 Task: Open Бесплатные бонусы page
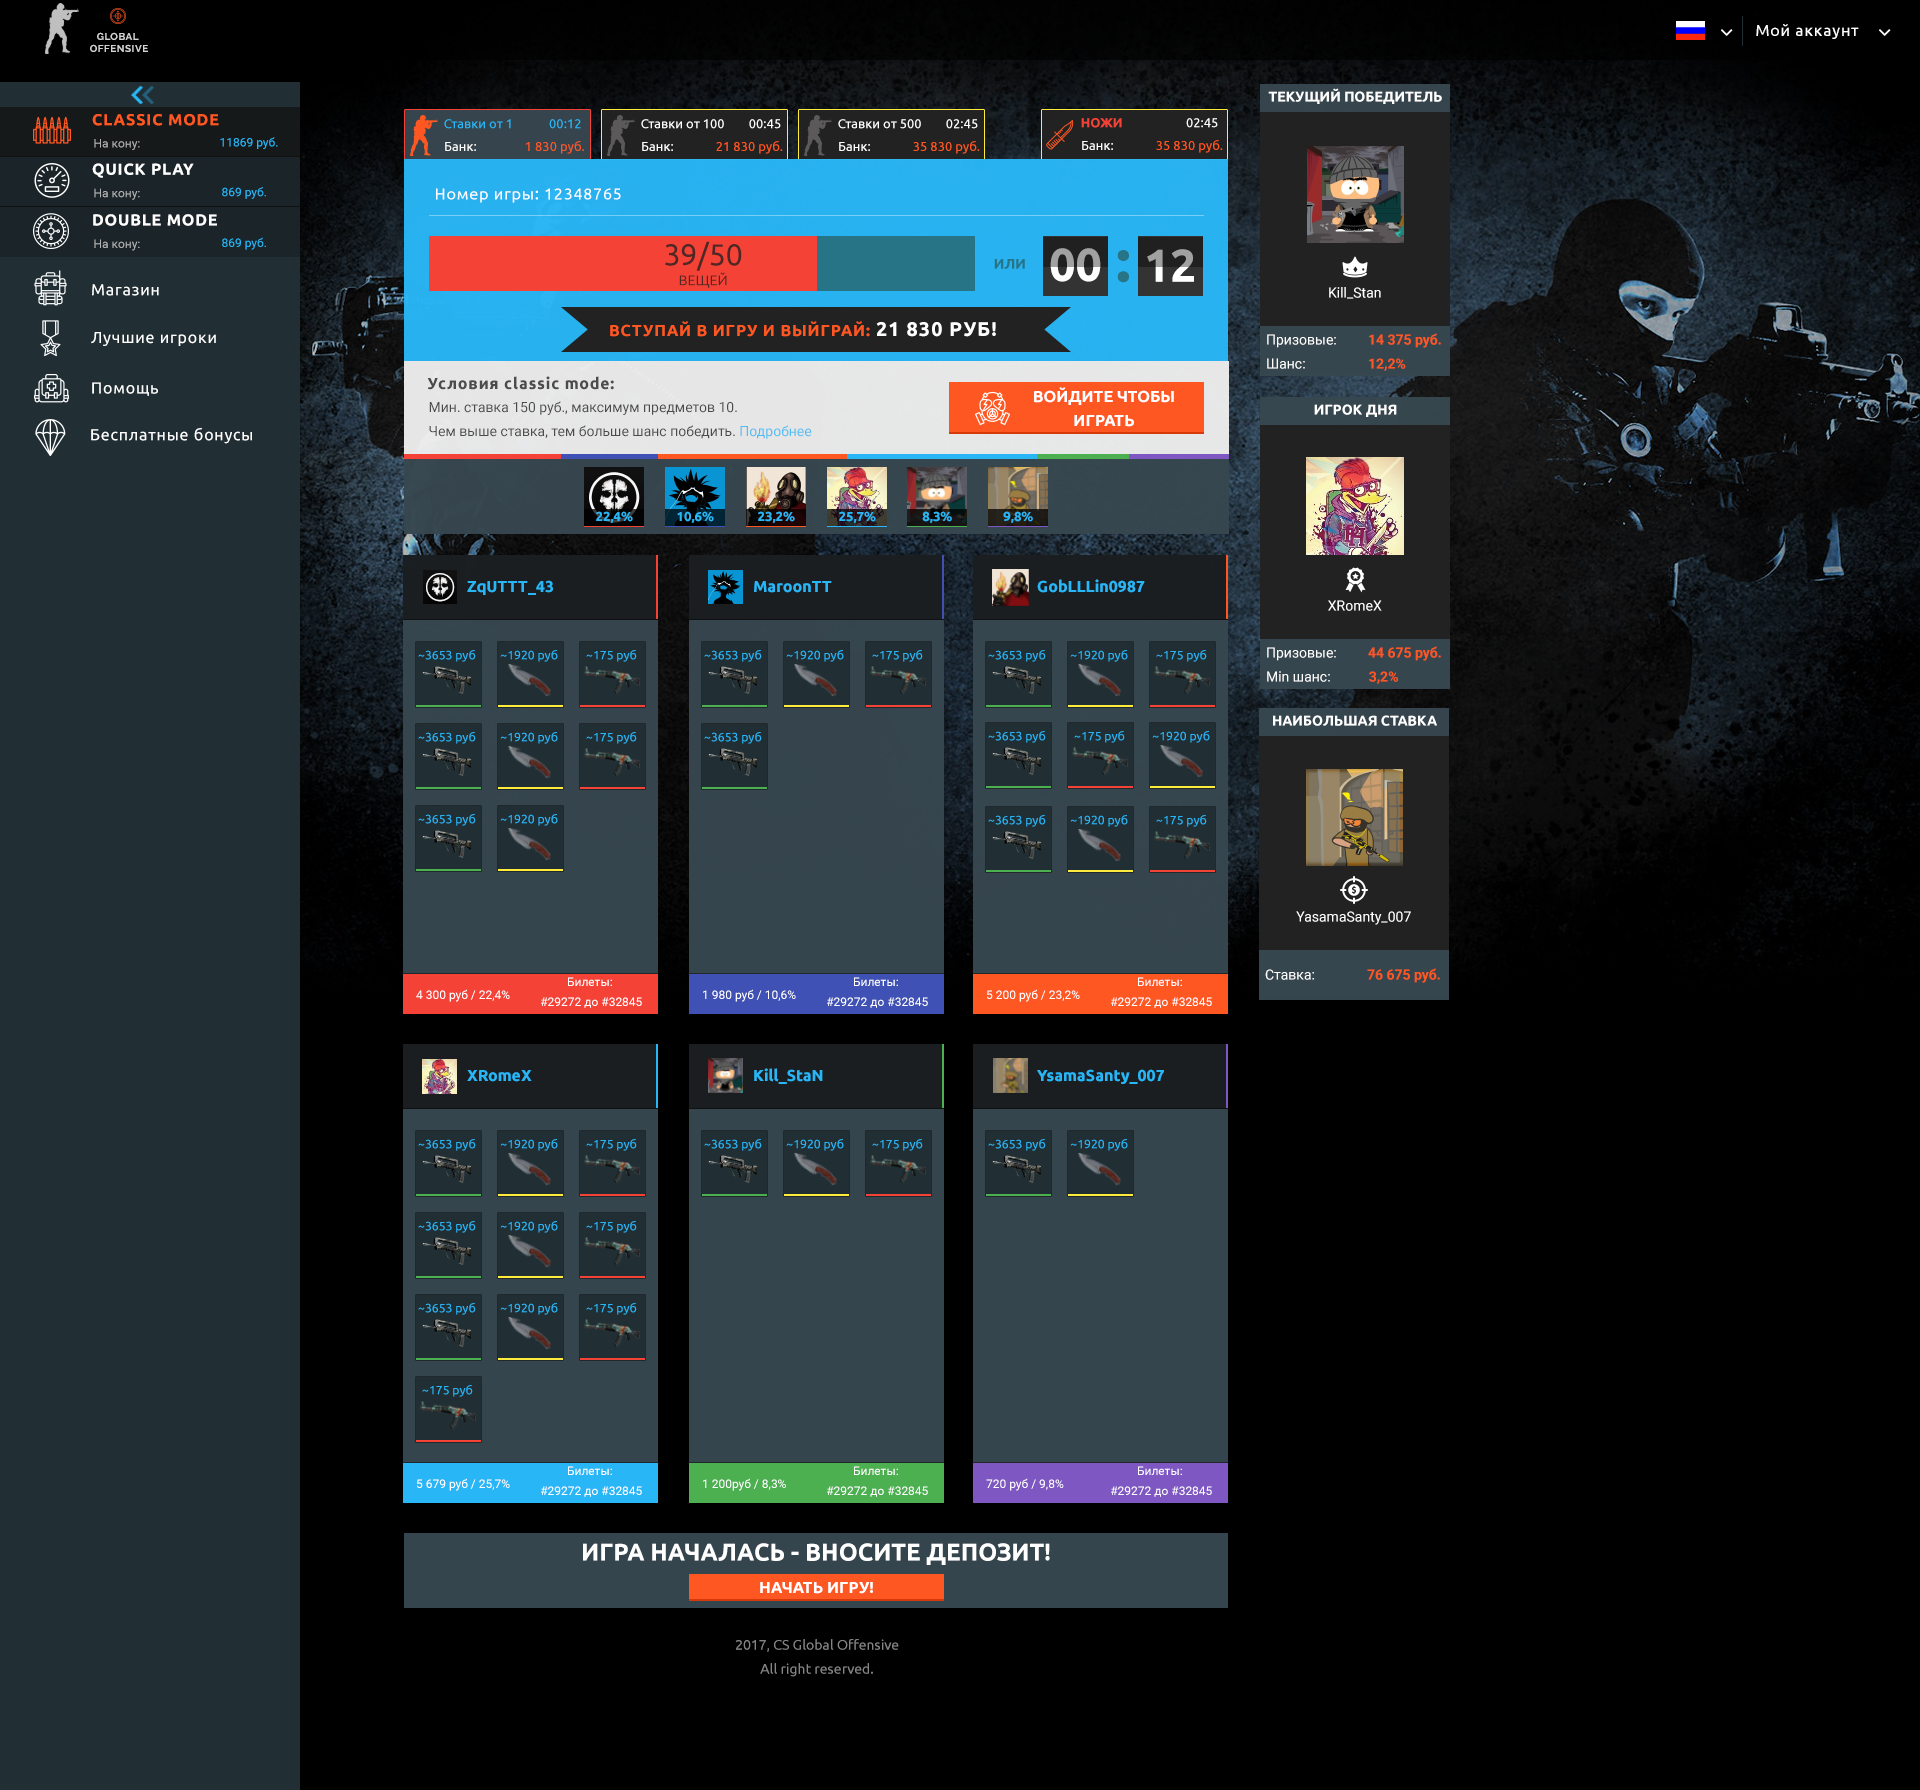[172, 434]
